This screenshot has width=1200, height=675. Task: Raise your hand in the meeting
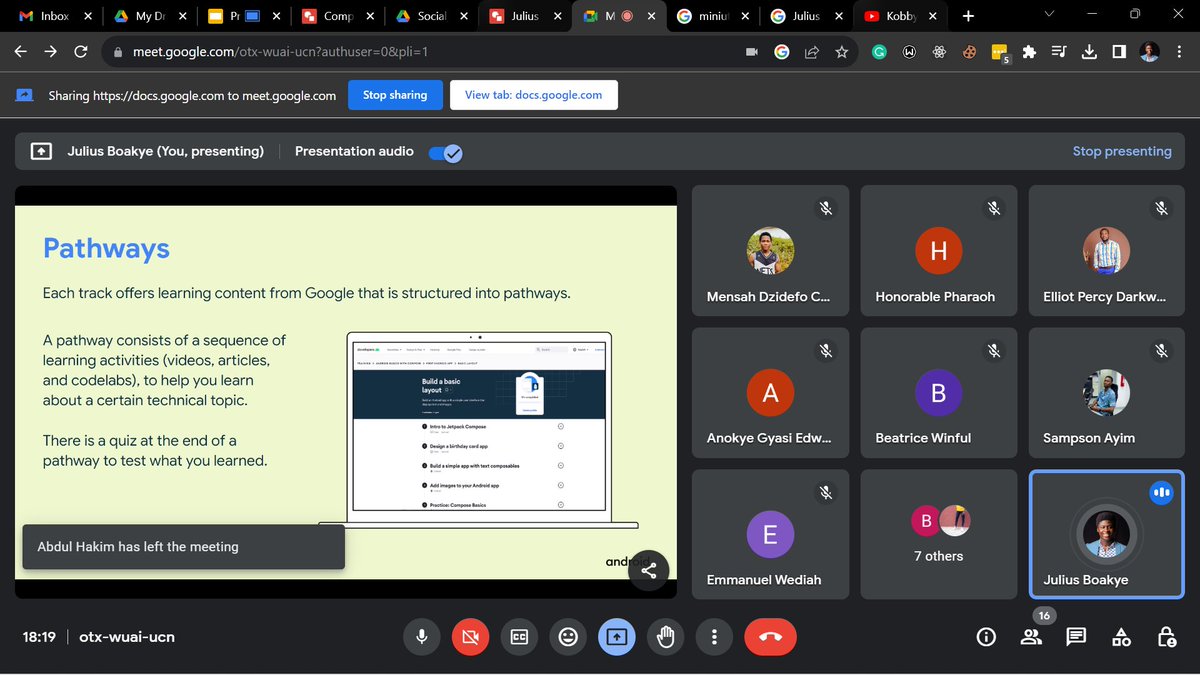coord(666,637)
